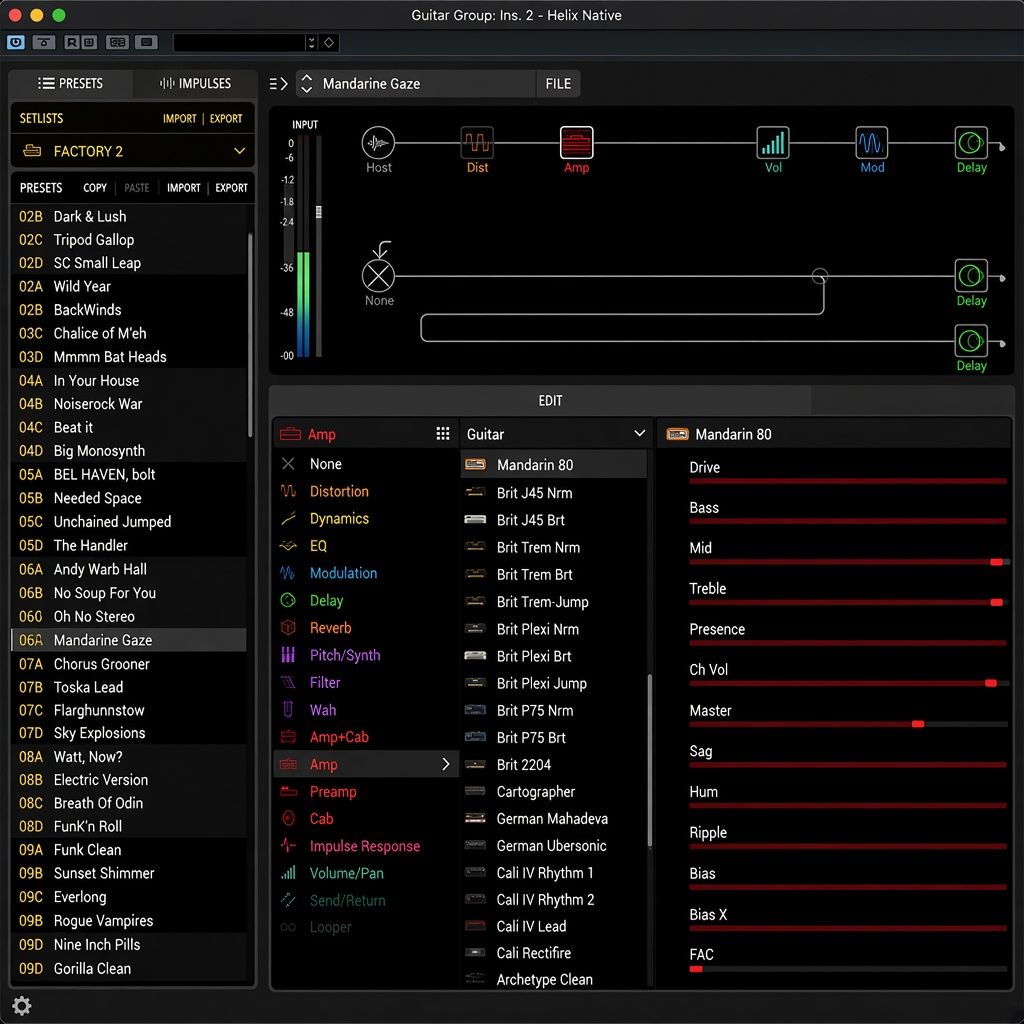Select preset 07B Toska Lead
This screenshot has height=1024, width=1024.
click(x=129, y=687)
